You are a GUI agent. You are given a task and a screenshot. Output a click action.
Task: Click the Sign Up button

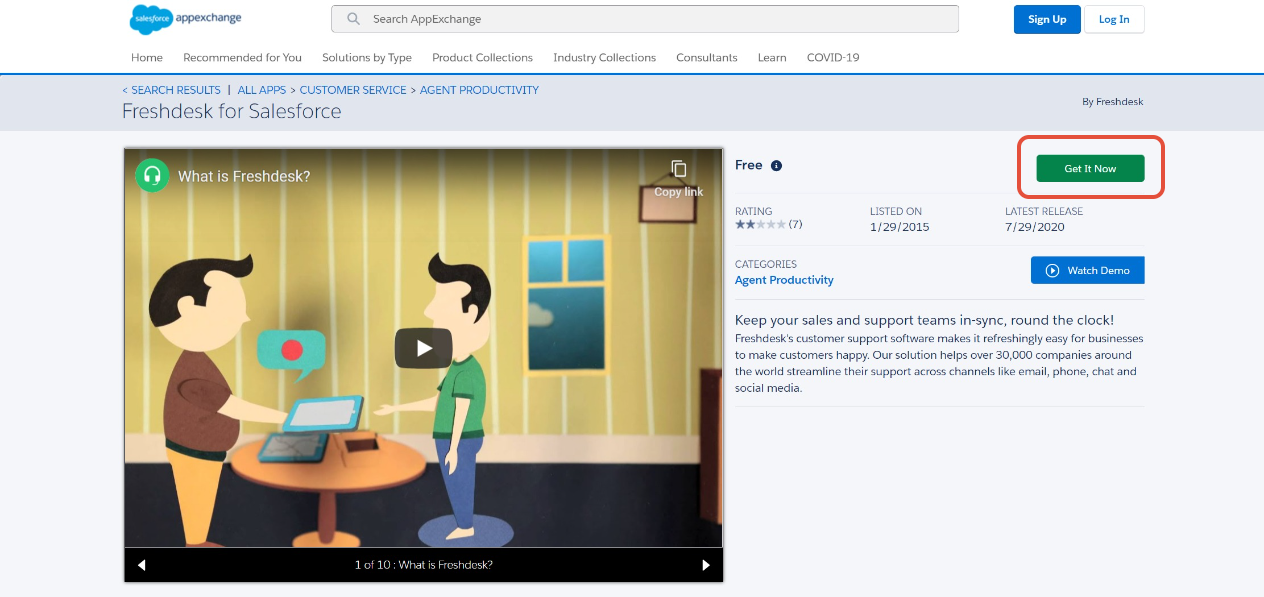pyautogui.click(x=1047, y=19)
